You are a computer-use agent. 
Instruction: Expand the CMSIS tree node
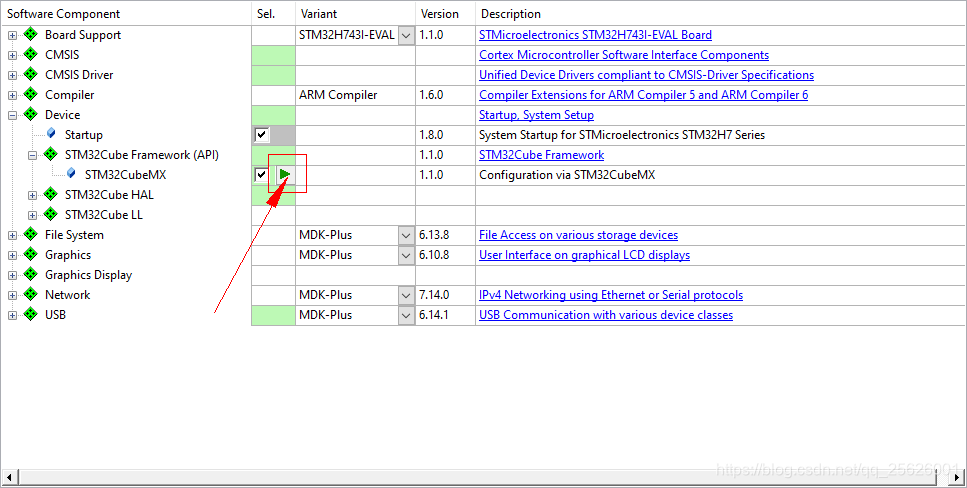[x=12, y=56]
